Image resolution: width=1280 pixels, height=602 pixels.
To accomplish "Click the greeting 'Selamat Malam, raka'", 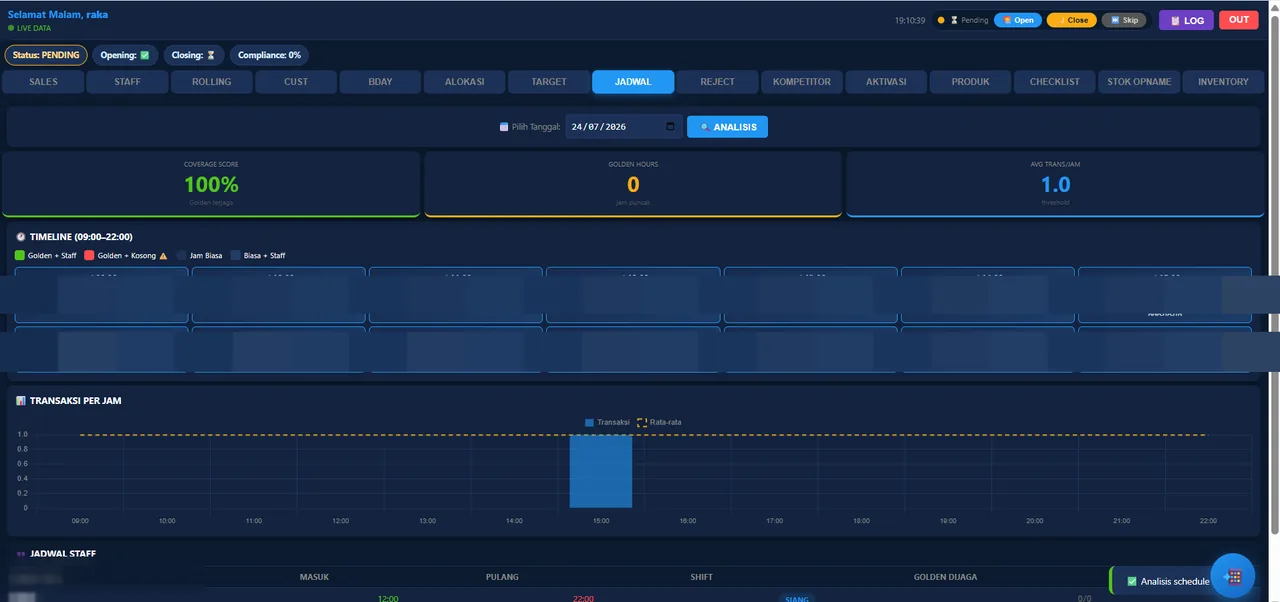I will [58, 14].
